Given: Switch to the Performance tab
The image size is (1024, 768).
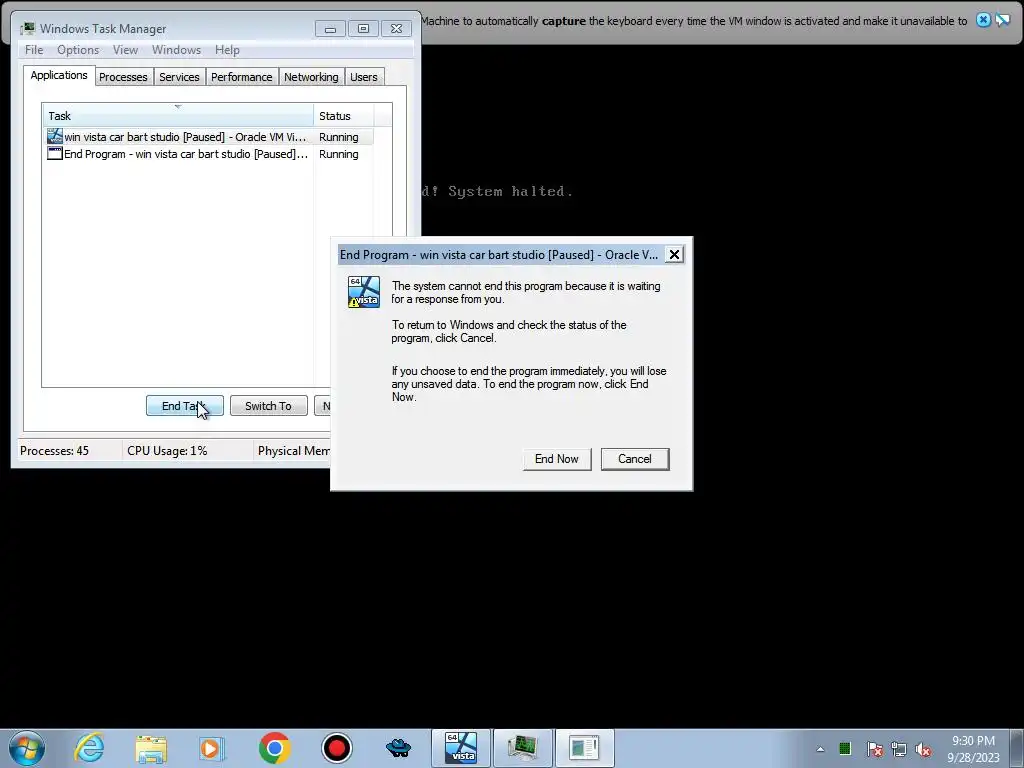Looking at the screenshot, I should point(242,77).
